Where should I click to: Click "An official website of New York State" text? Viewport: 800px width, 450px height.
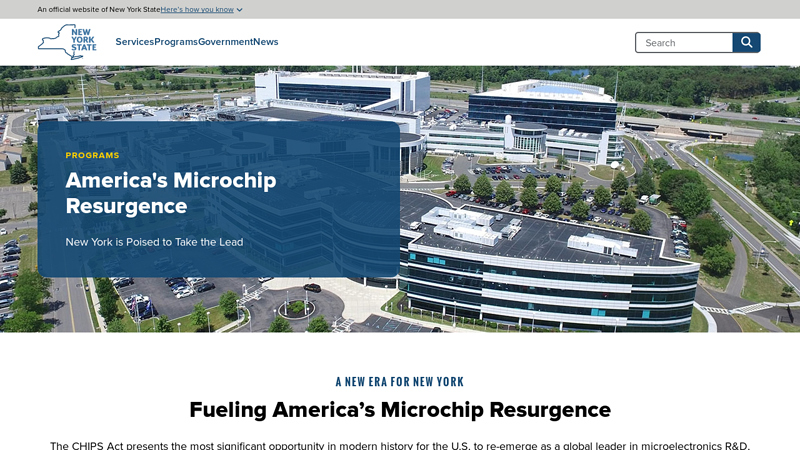(98, 9)
